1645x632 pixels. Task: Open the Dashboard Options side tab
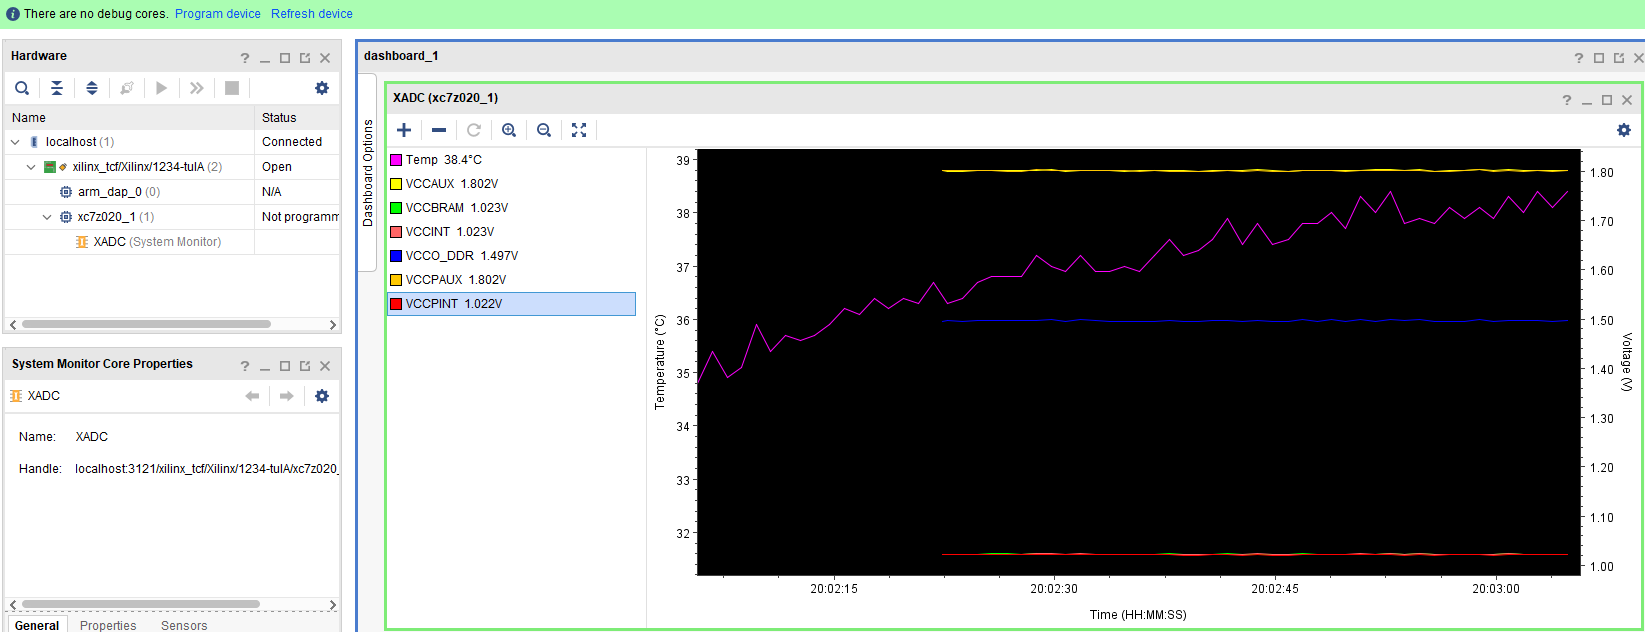368,172
